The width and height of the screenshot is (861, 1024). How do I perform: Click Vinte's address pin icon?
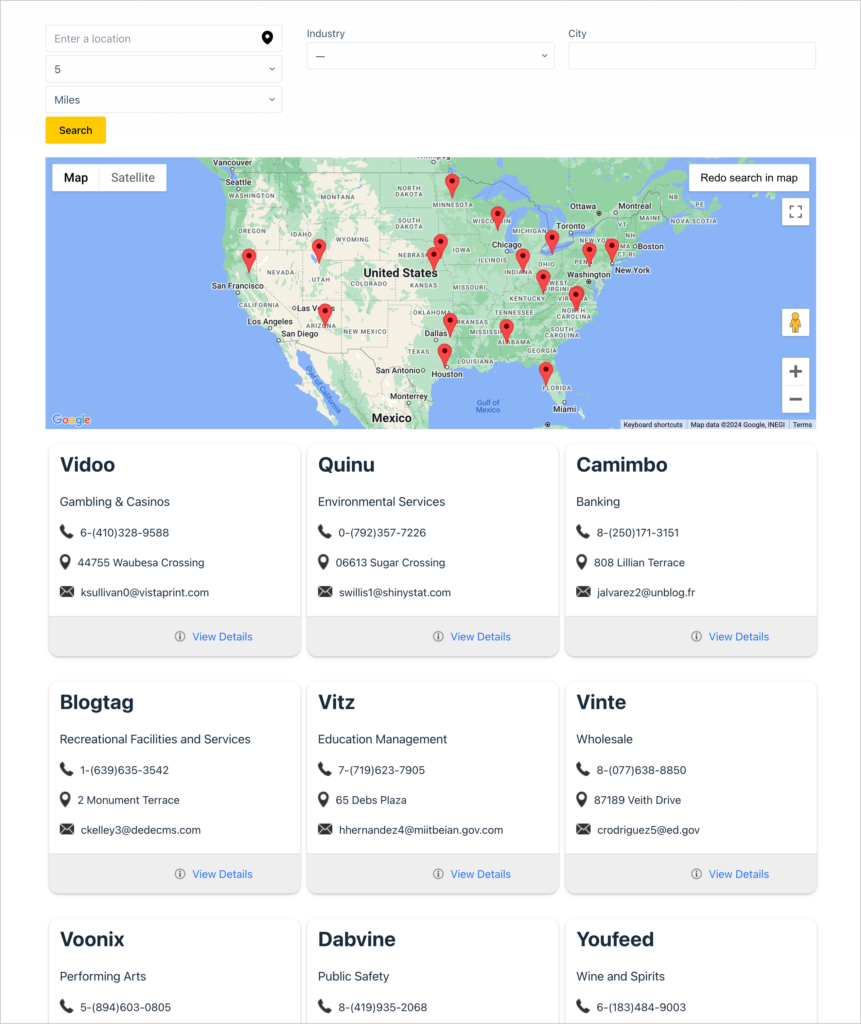(581, 799)
